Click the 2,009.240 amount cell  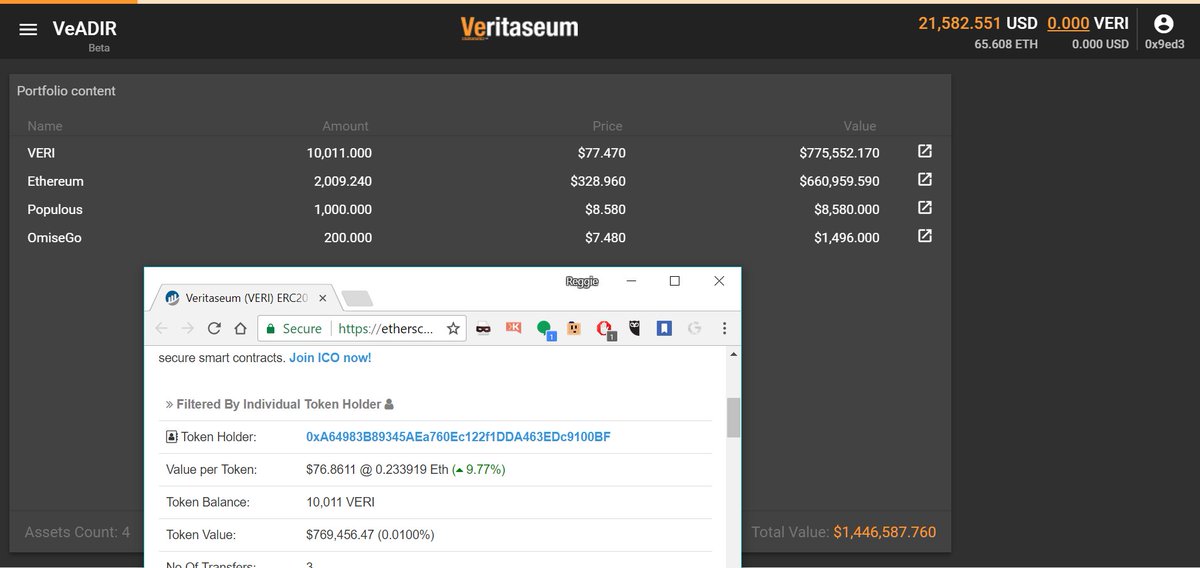343,181
